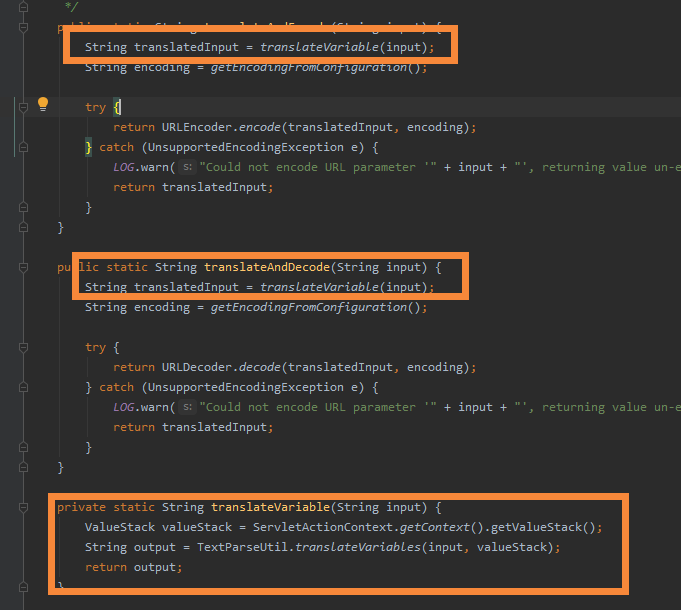Click 'static' keyword in translateAndDecode declaration
681x610 pixels.
tap(127, 267)
